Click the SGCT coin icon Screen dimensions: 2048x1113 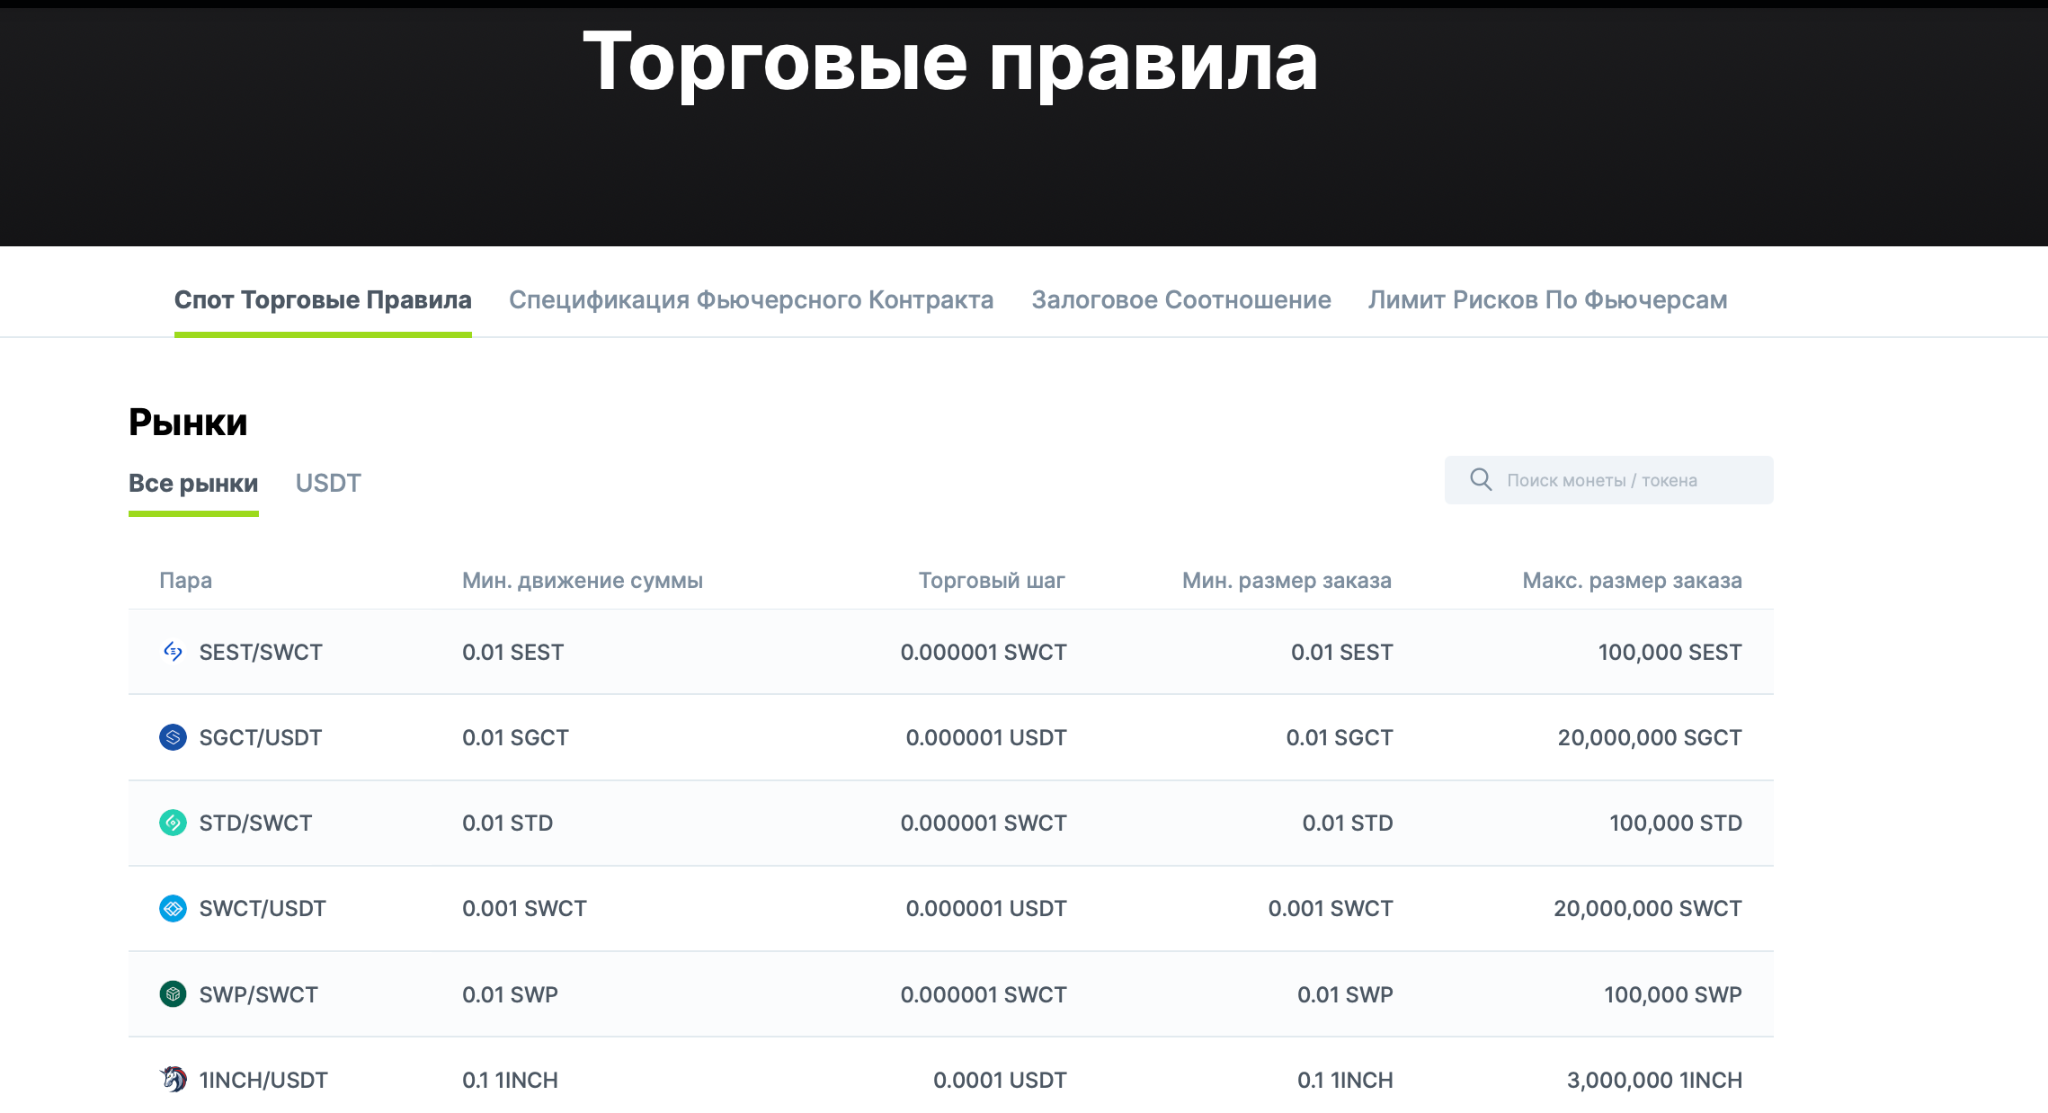173,738
